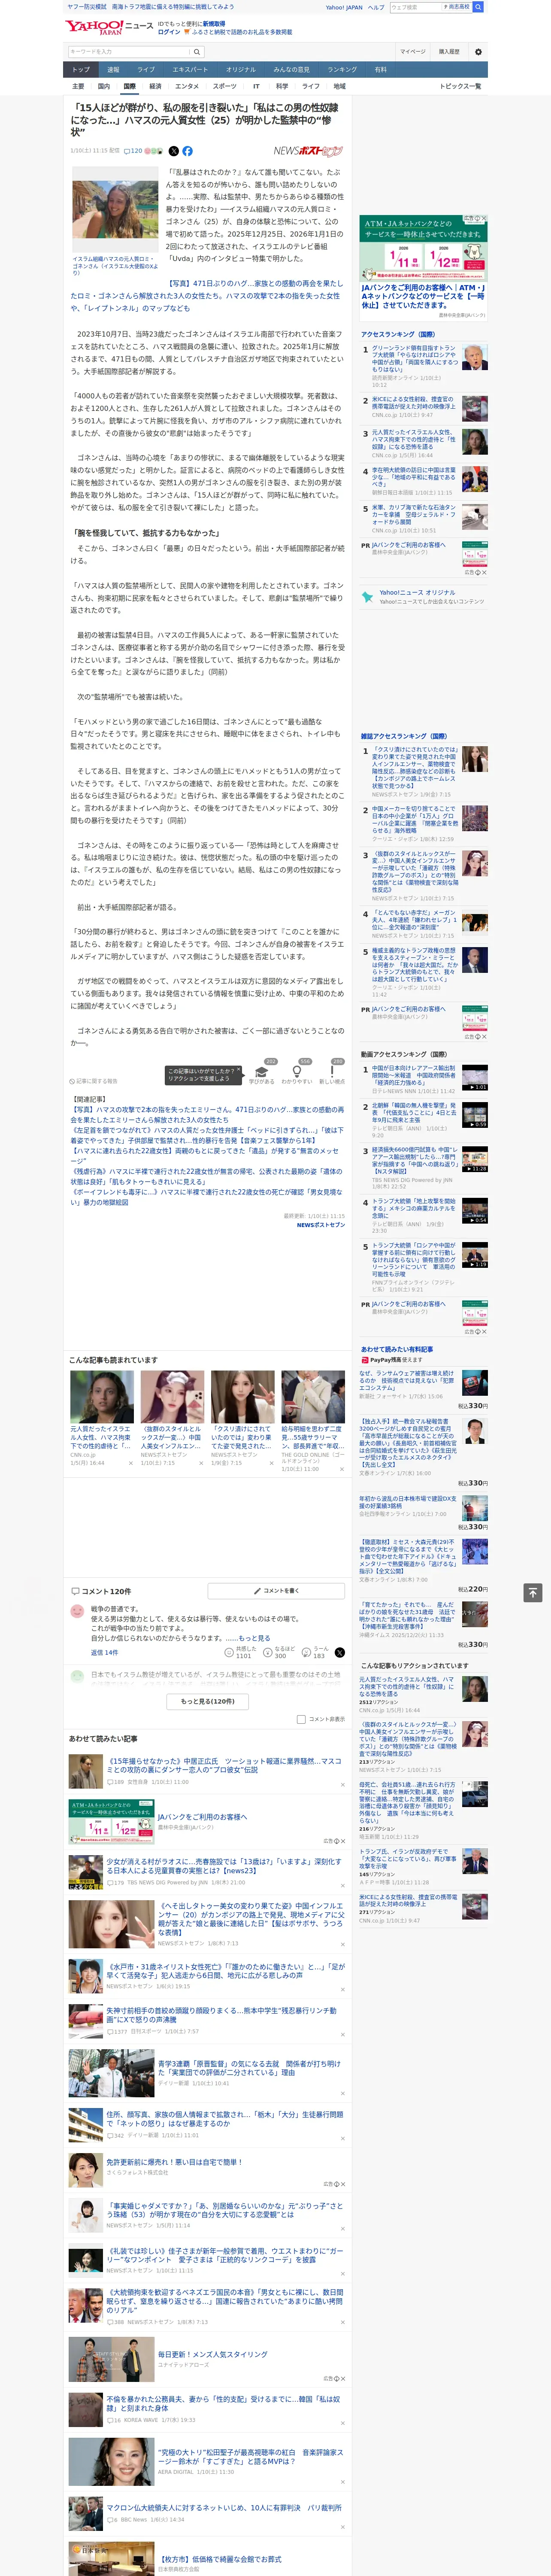React with 学びがある graduation cap icon
This screenshot has height=2576, width=551.
(x=262, y=1071)
